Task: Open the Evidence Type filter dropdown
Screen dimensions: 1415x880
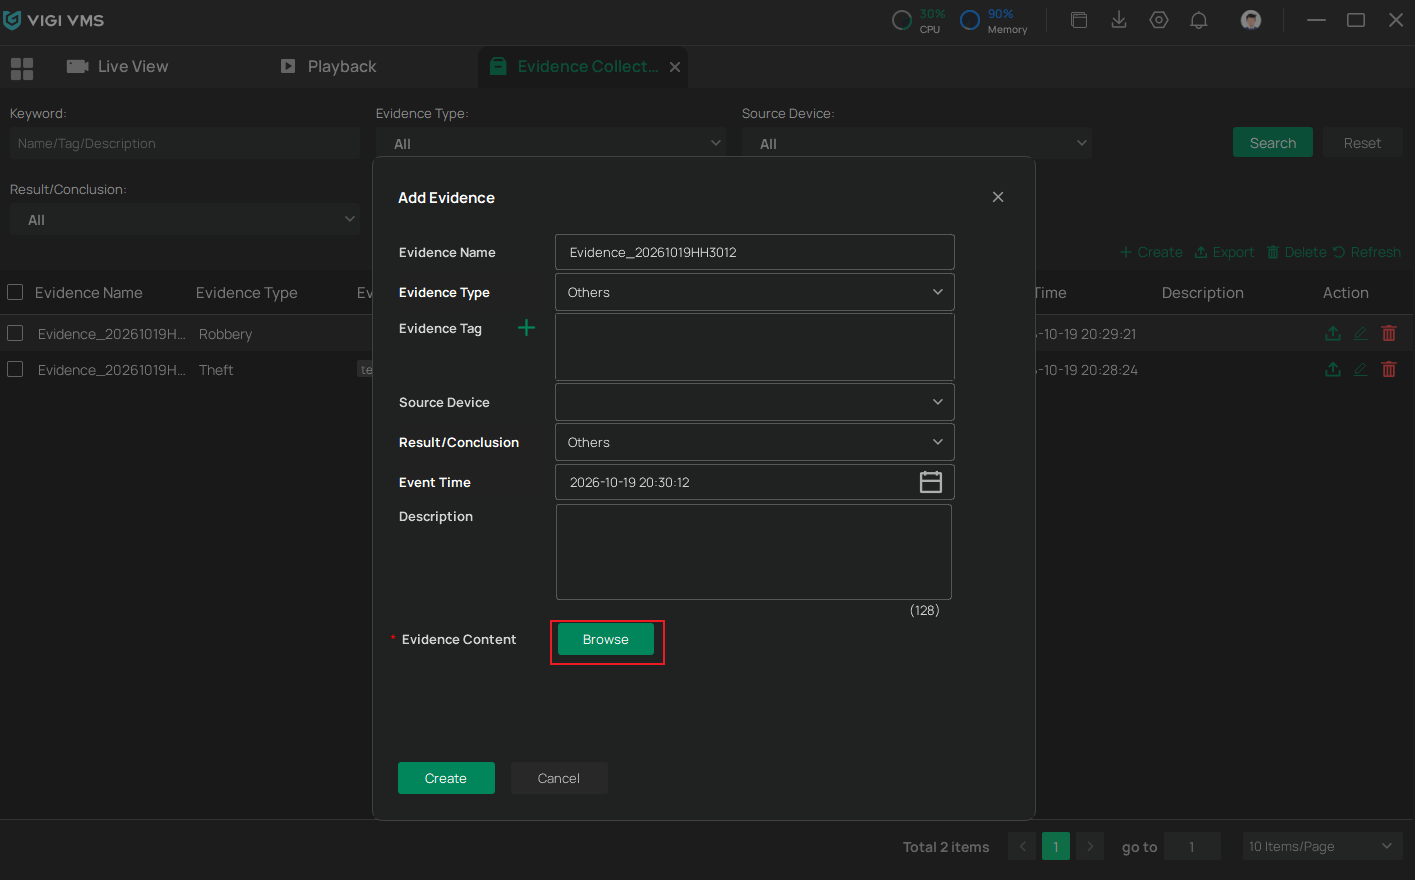Action: (x=550, y=143)
